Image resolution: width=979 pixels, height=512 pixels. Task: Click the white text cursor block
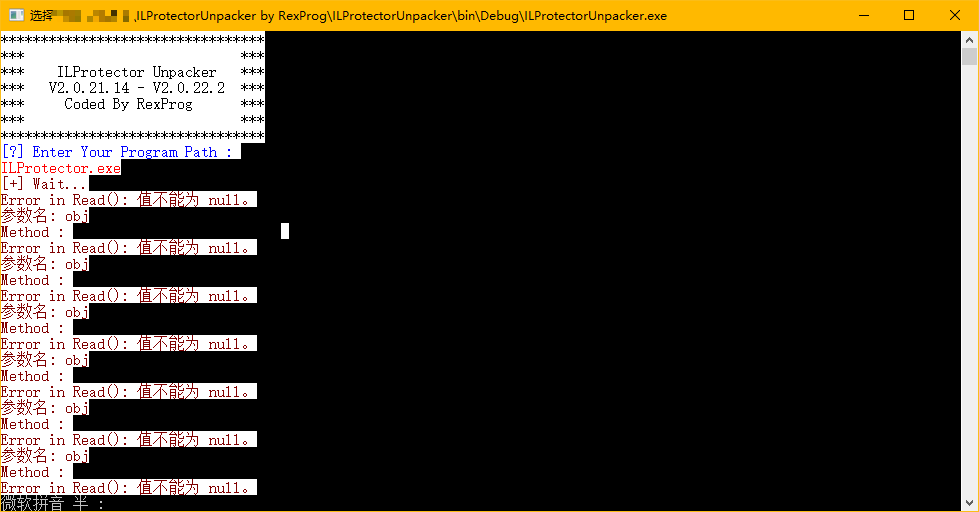point(285,231)
